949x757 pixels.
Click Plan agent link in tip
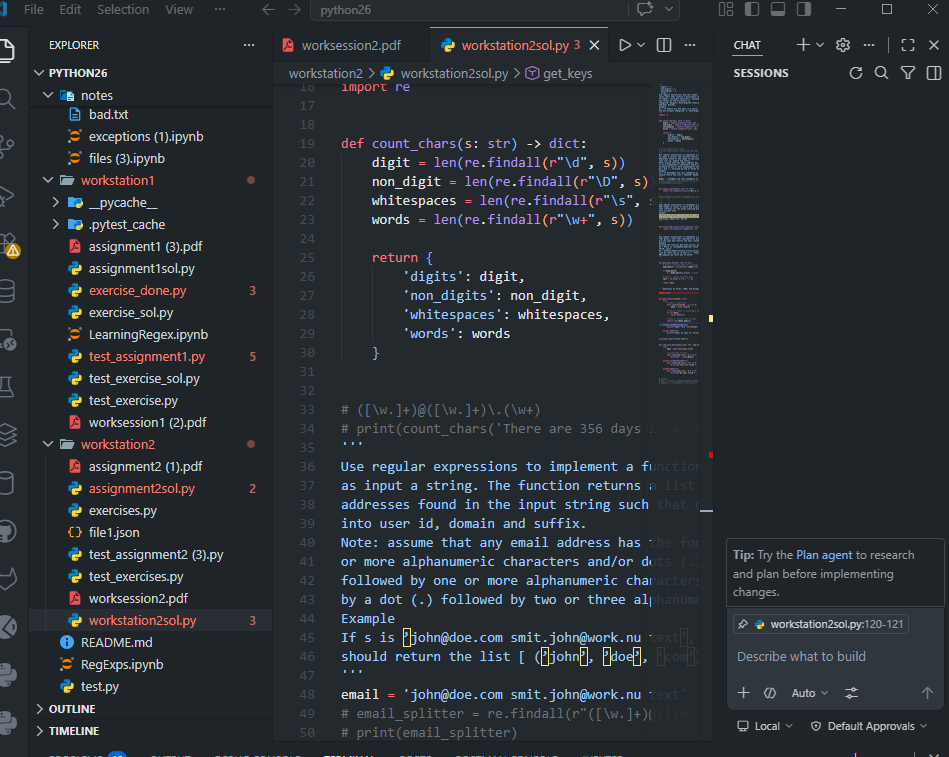[x=824, y=555]
